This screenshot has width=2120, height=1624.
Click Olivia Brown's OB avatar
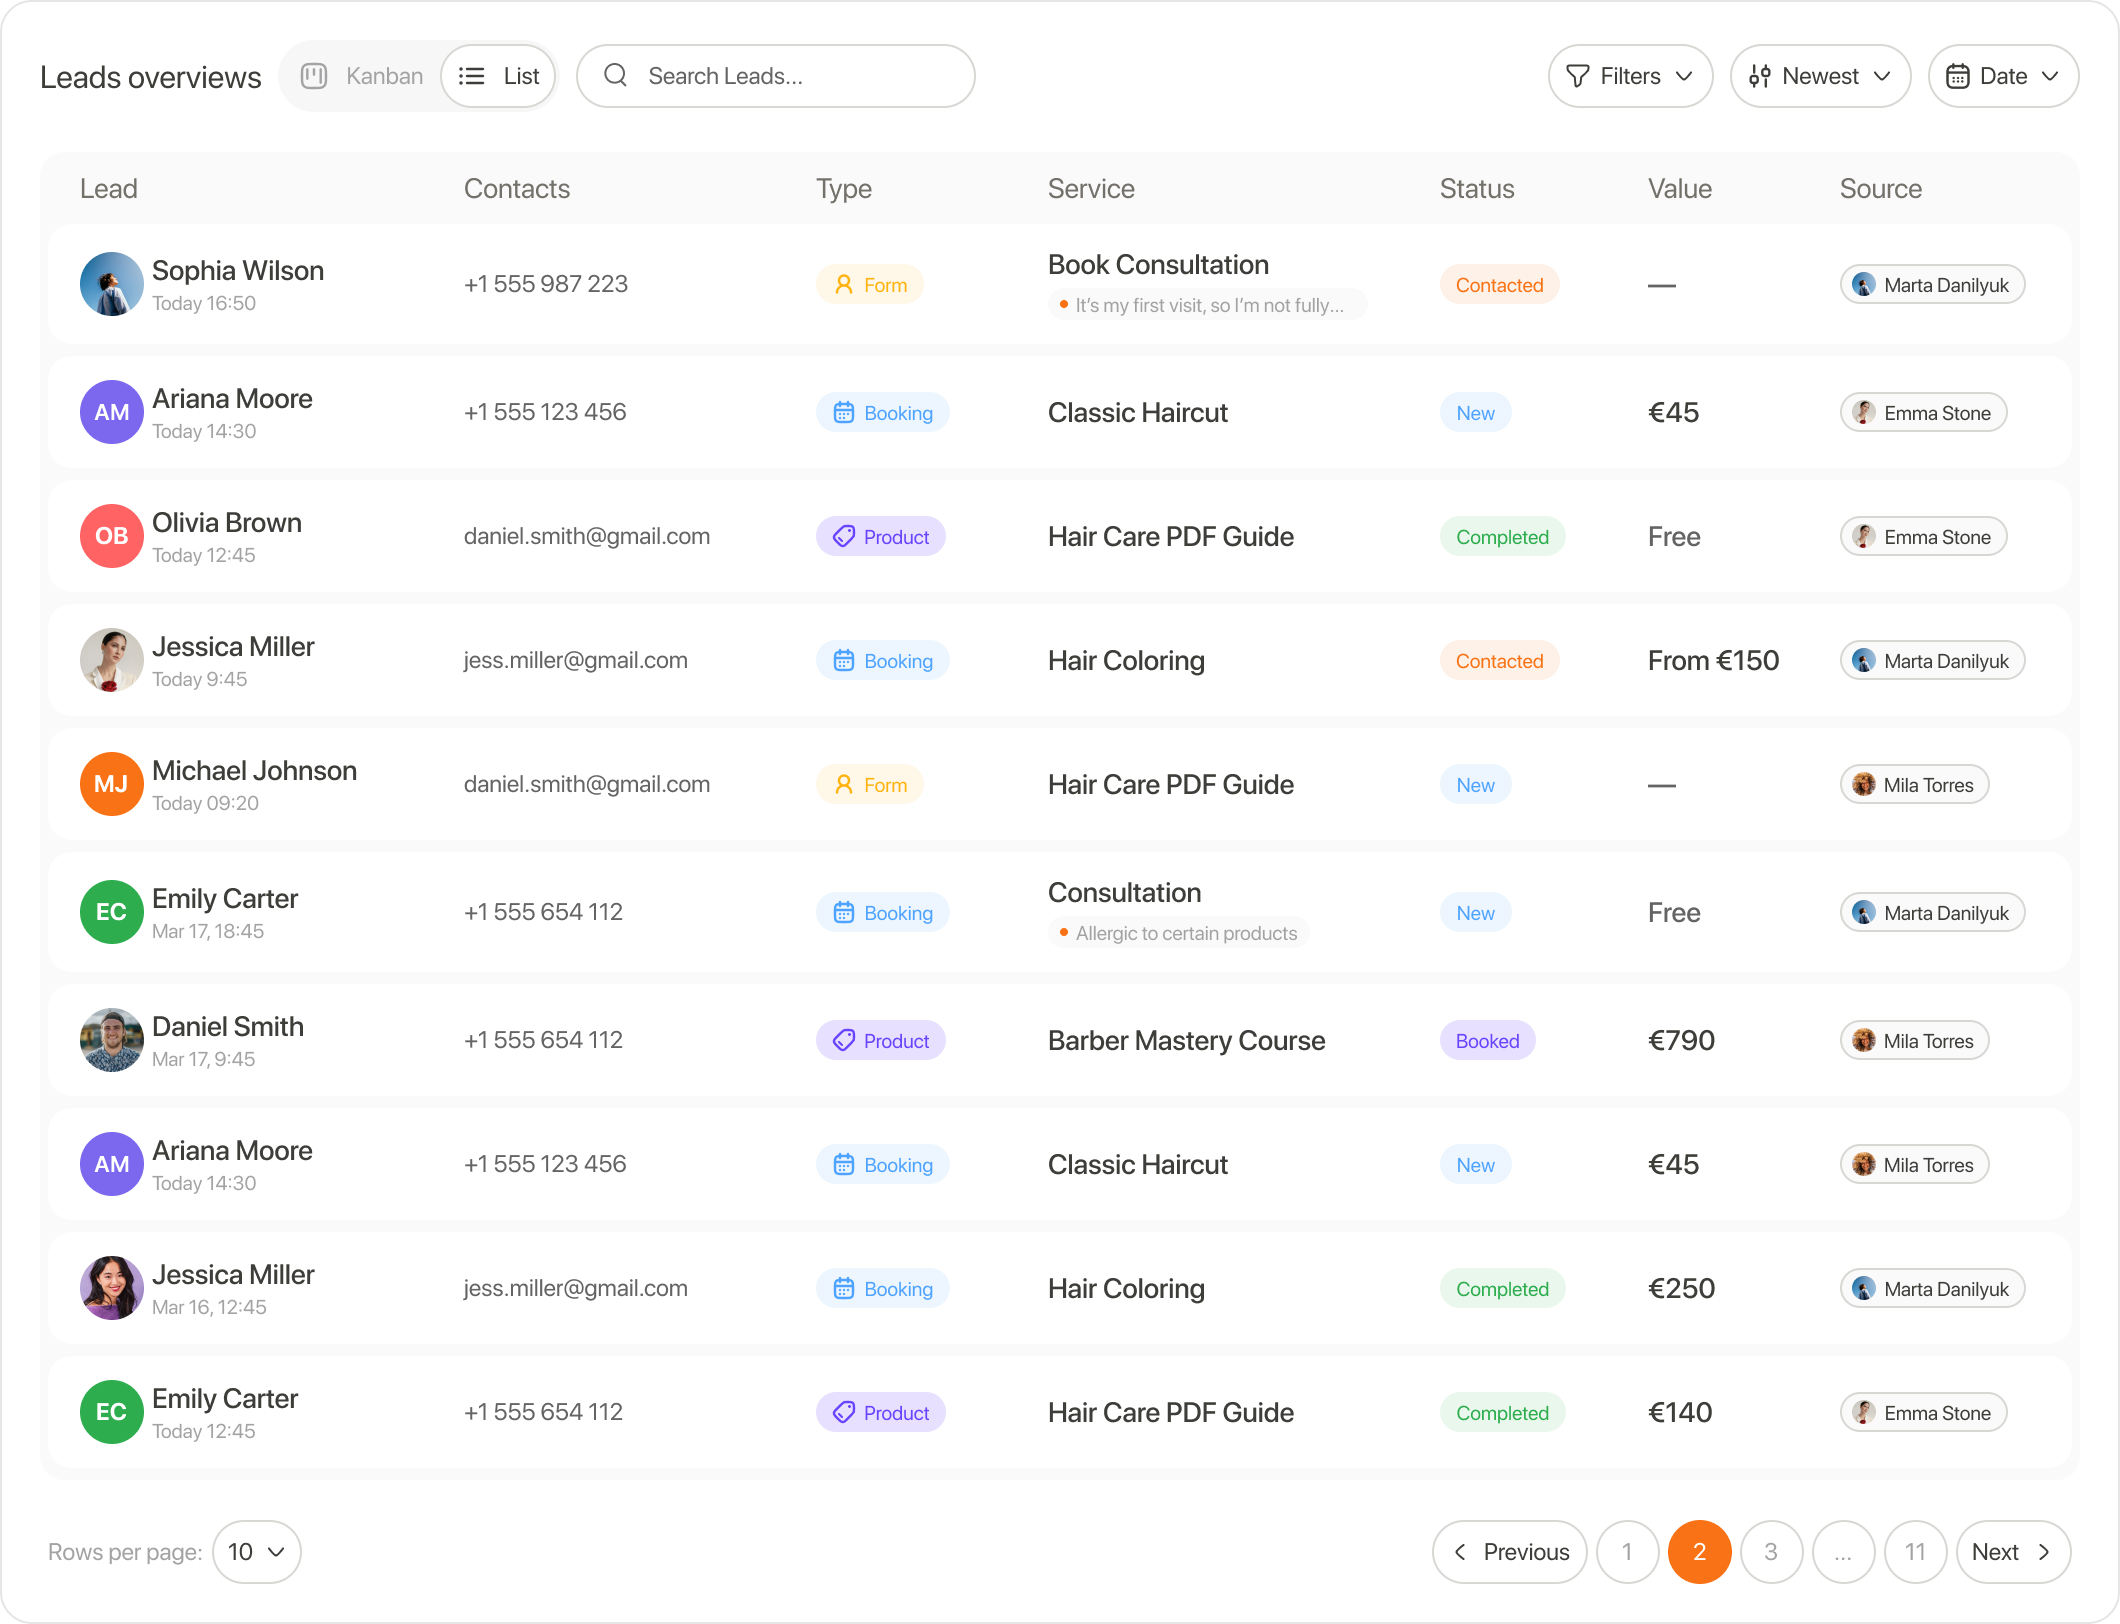coord(112,536)
